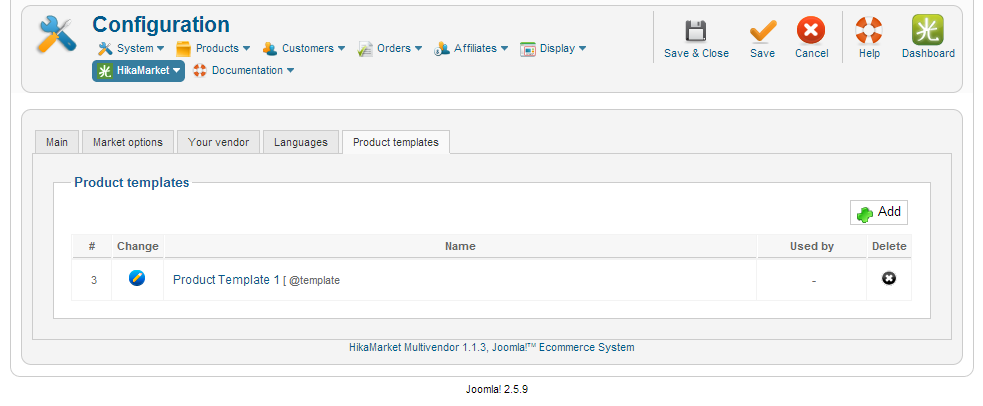Select the Languages tab
983x406 pixels.
tap(301, 142)
